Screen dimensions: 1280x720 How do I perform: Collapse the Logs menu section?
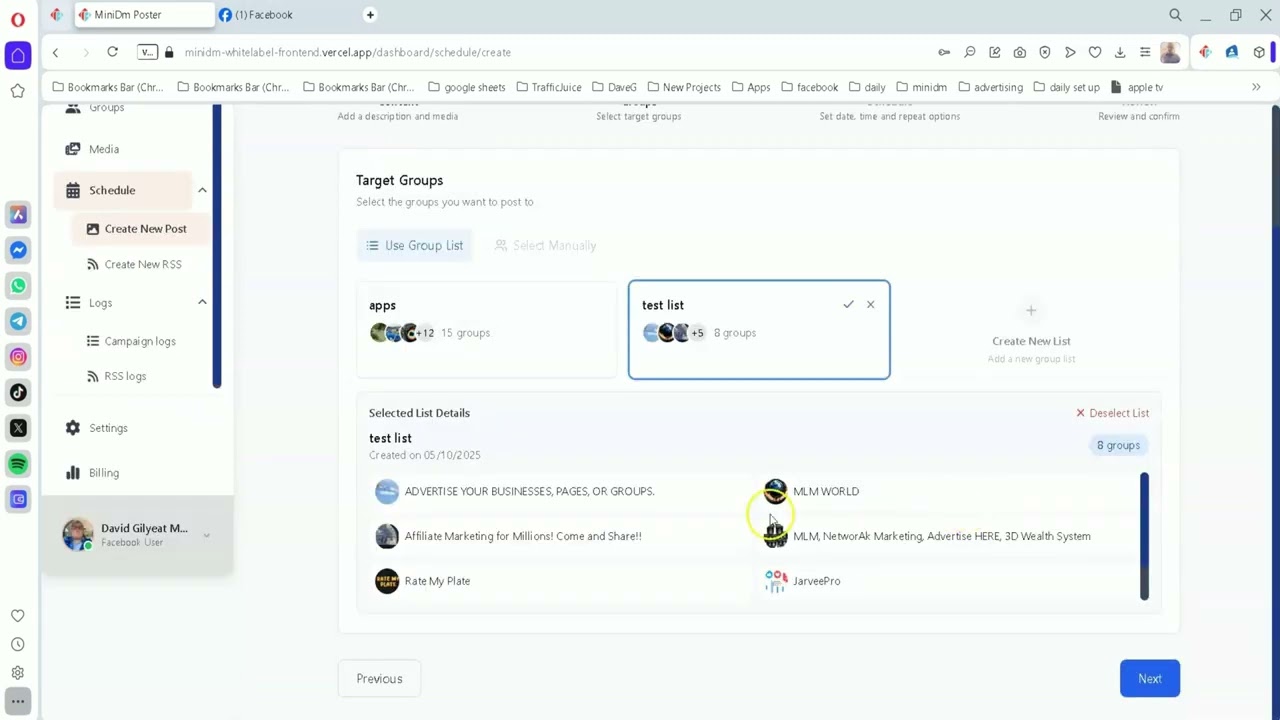pyautogui.click(x=202, y=303)
